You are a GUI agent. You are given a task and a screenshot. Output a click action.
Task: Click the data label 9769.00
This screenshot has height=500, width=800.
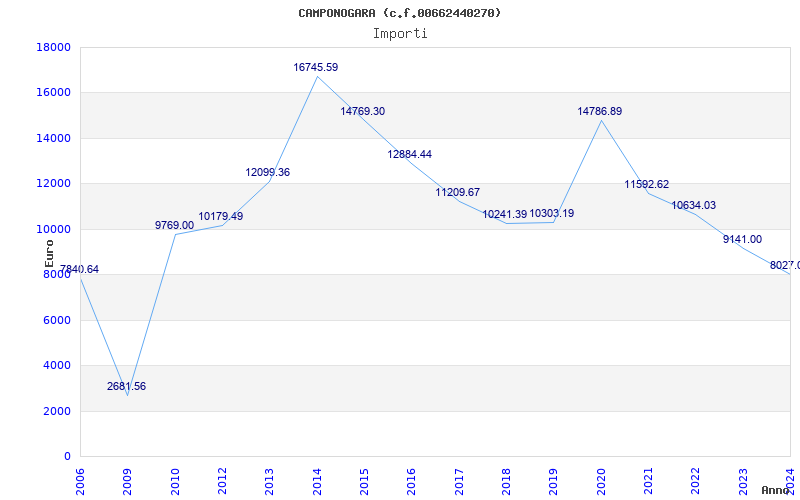point(174,225)
